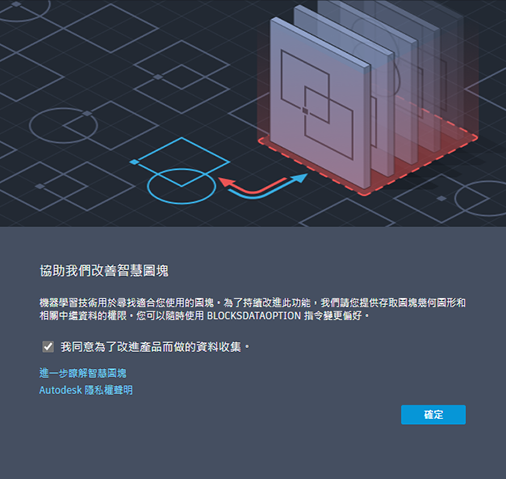Open the 進一步瞭解智慧圖塊 link
Screen dimensions: 506x479
[83, 373]
